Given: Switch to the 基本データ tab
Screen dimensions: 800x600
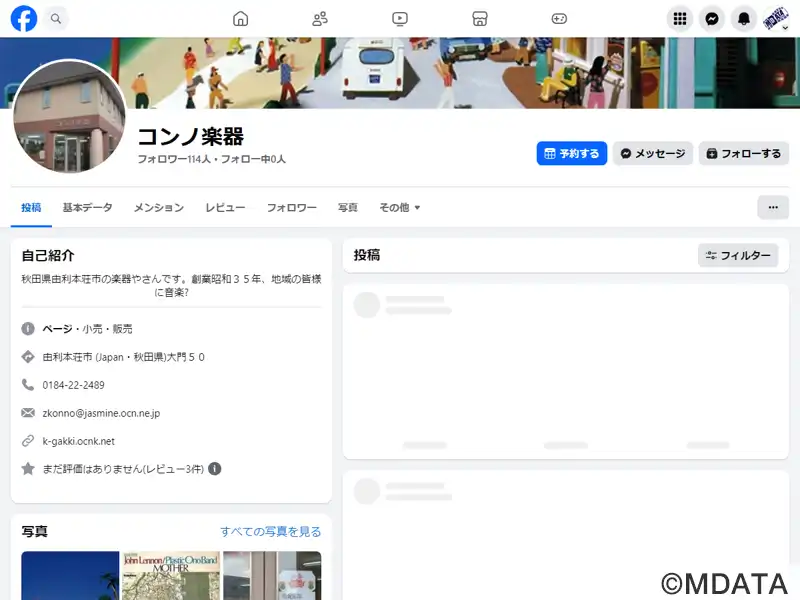Looking at the screenshot, I should click(87, 208).
